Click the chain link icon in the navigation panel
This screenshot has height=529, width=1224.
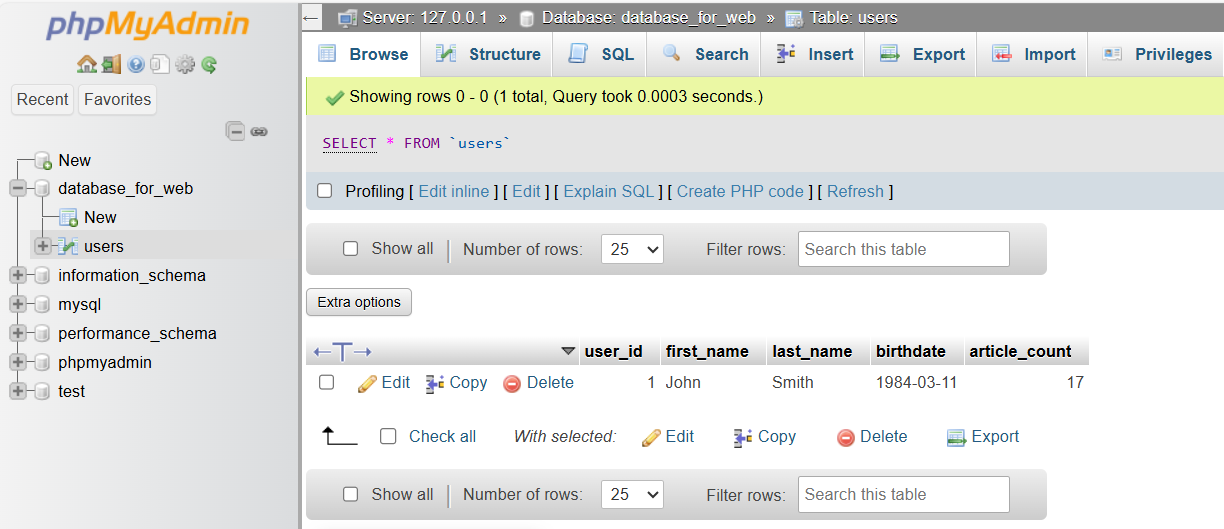259,131
